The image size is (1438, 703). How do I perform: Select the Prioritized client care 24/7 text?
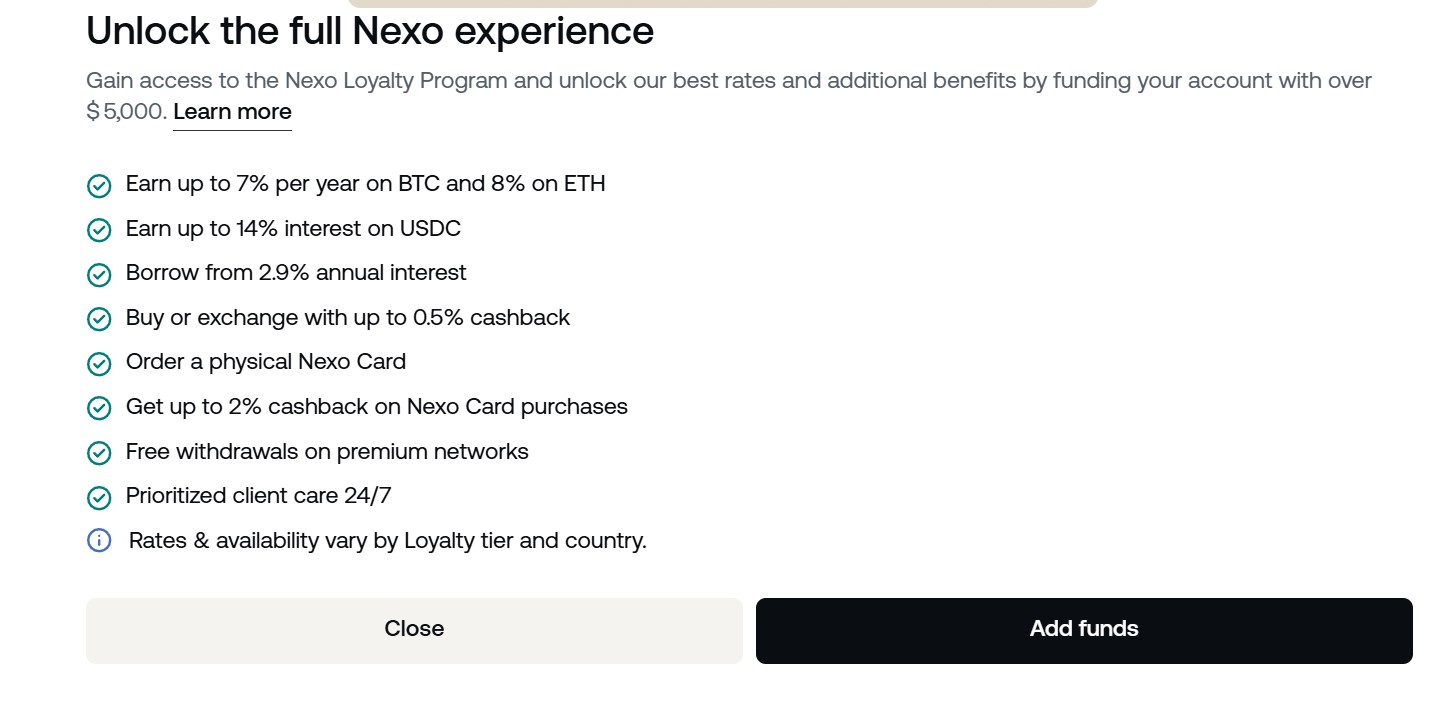(x=258, y=496)
